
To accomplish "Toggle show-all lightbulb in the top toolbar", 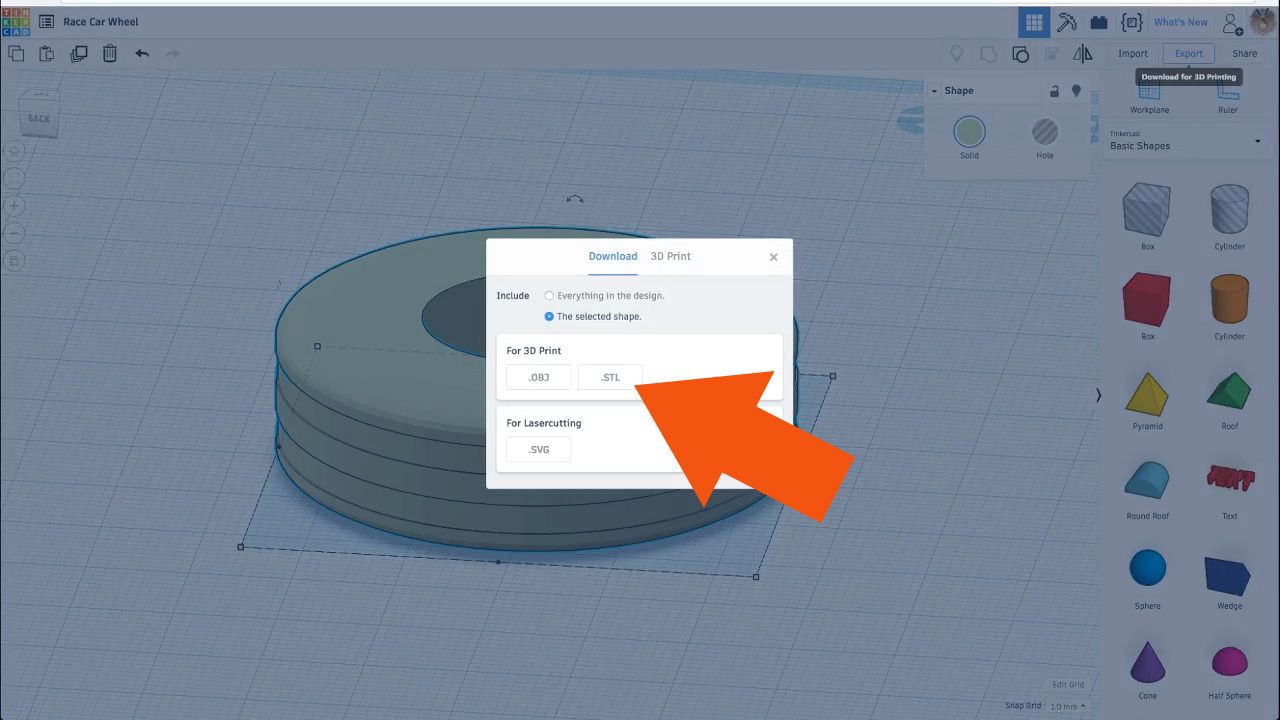I will [957, 54].
